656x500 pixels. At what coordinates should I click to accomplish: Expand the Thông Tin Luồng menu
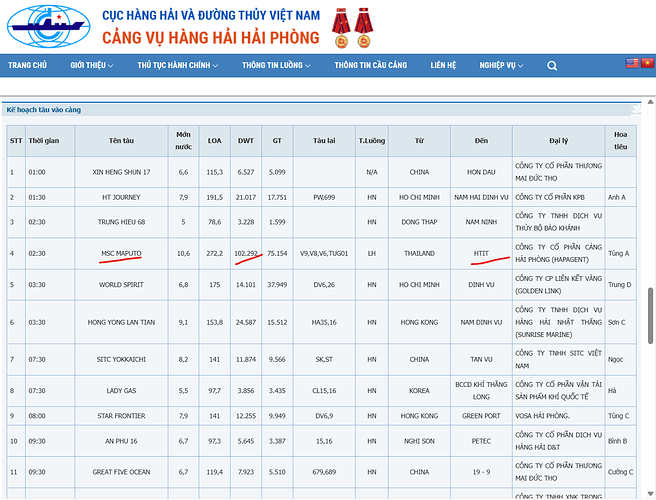point(276,65)
